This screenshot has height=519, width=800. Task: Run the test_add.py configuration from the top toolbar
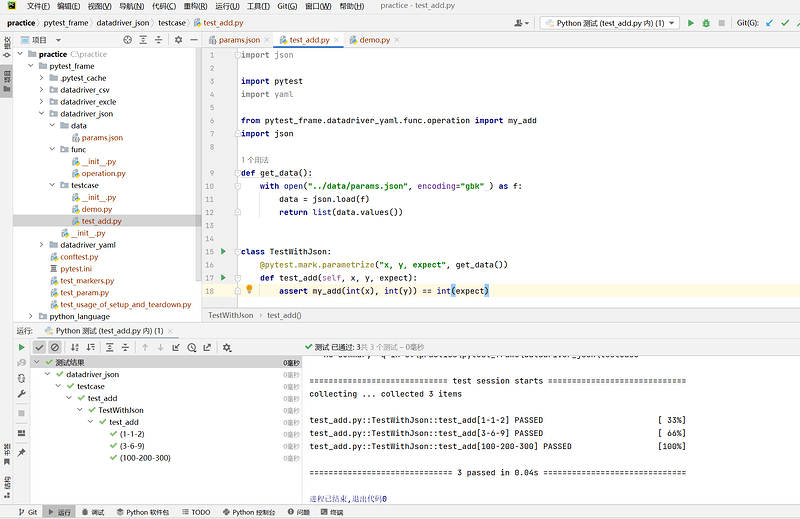690,23
